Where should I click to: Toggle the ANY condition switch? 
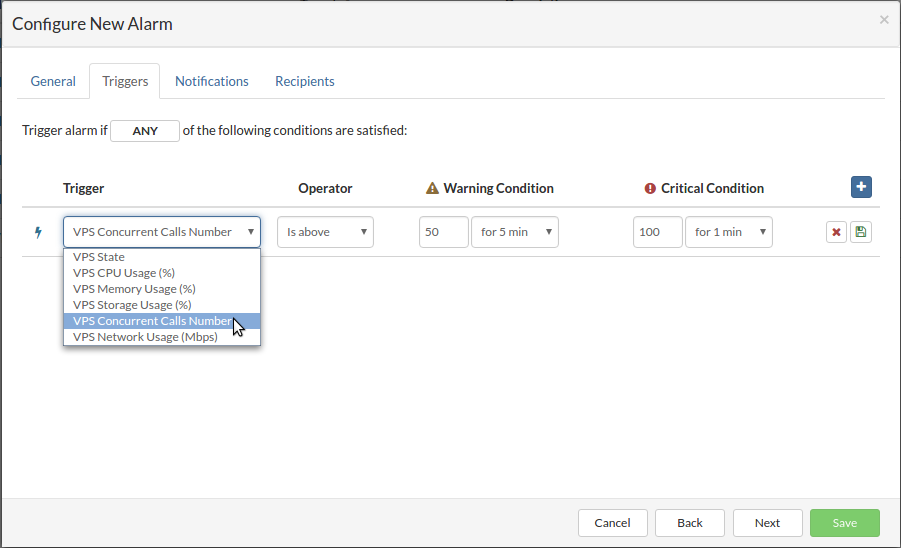(145, 131)
